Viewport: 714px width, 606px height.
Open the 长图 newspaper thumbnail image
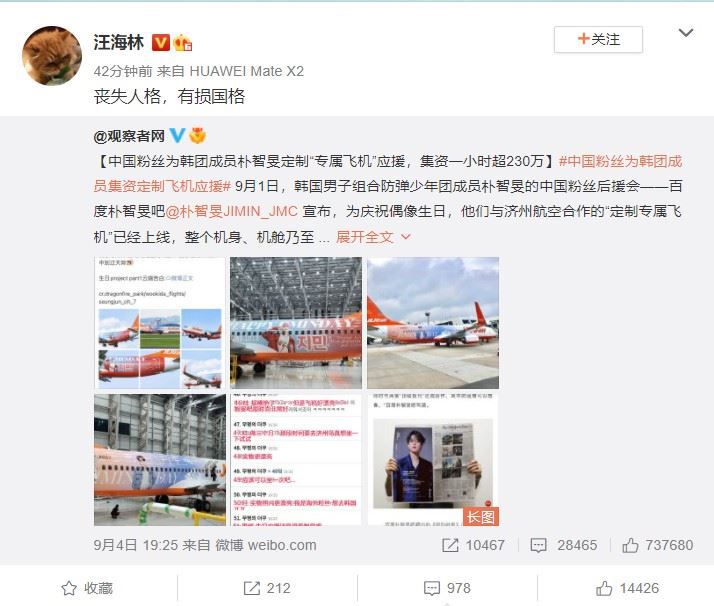tap(433, 460)
